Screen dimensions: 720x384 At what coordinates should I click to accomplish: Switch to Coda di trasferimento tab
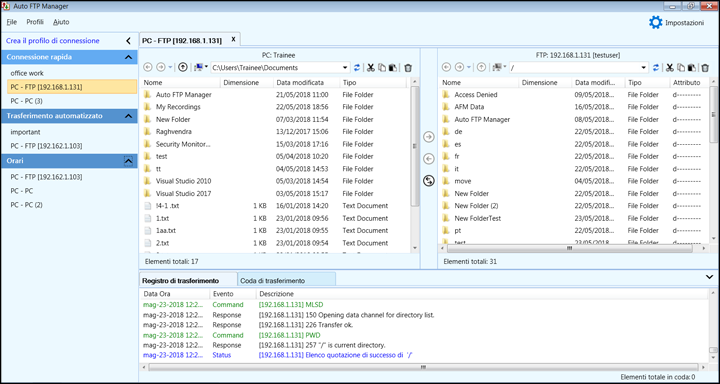click(x=279, y=281)
